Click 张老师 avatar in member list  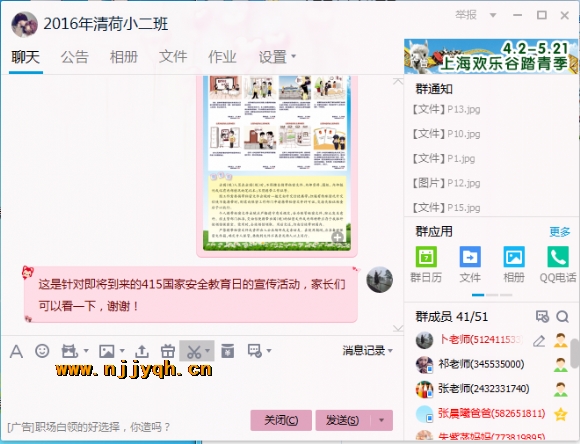point(424,389)
